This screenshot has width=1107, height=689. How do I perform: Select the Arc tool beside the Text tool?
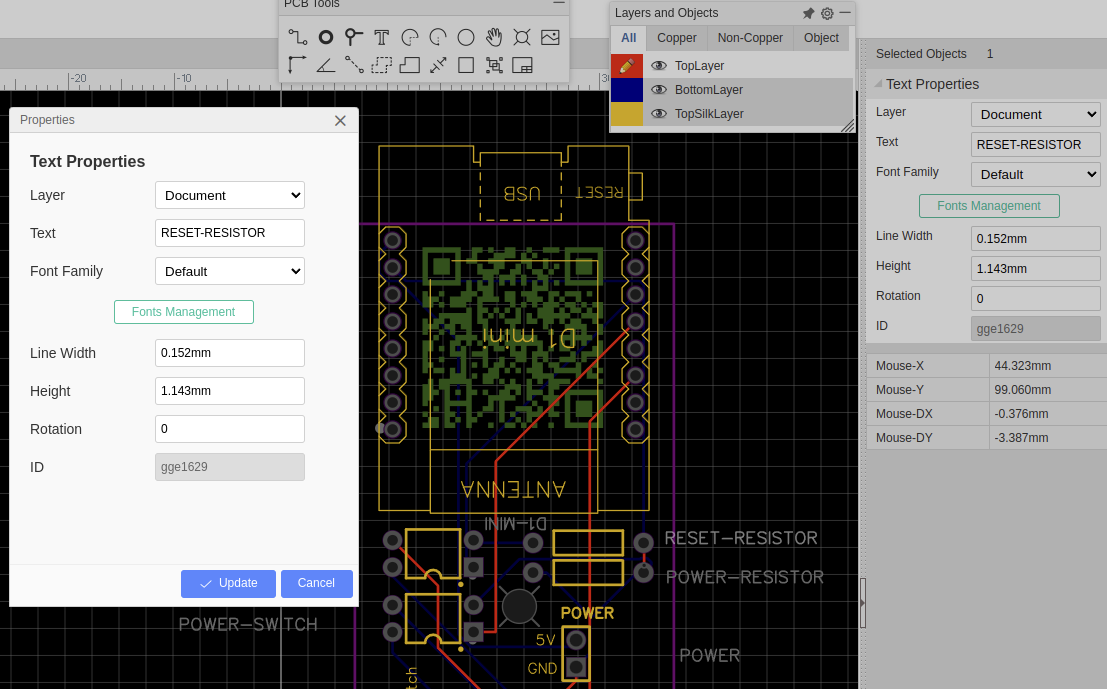409,37
